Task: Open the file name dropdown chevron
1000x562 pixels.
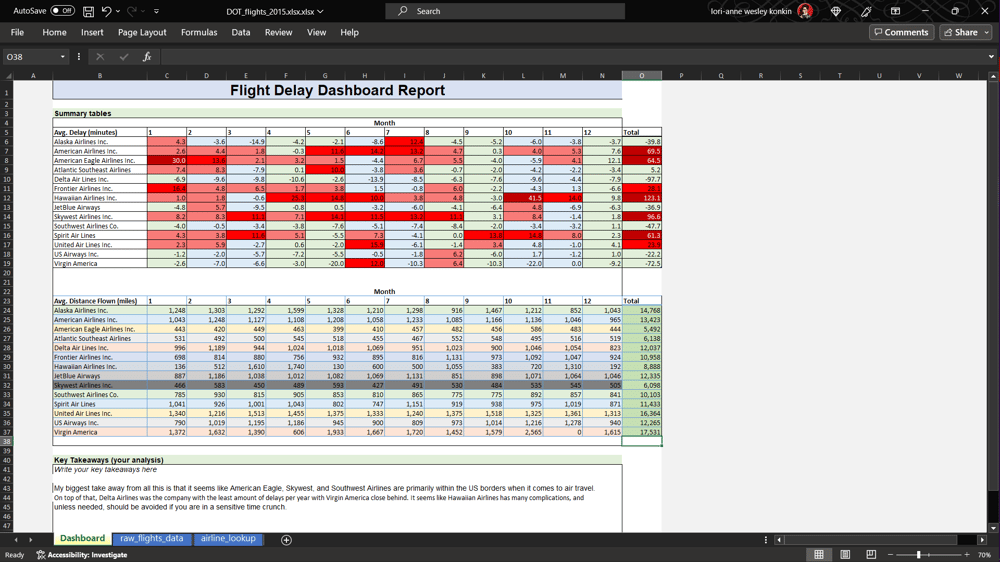Action: (320, 11)
